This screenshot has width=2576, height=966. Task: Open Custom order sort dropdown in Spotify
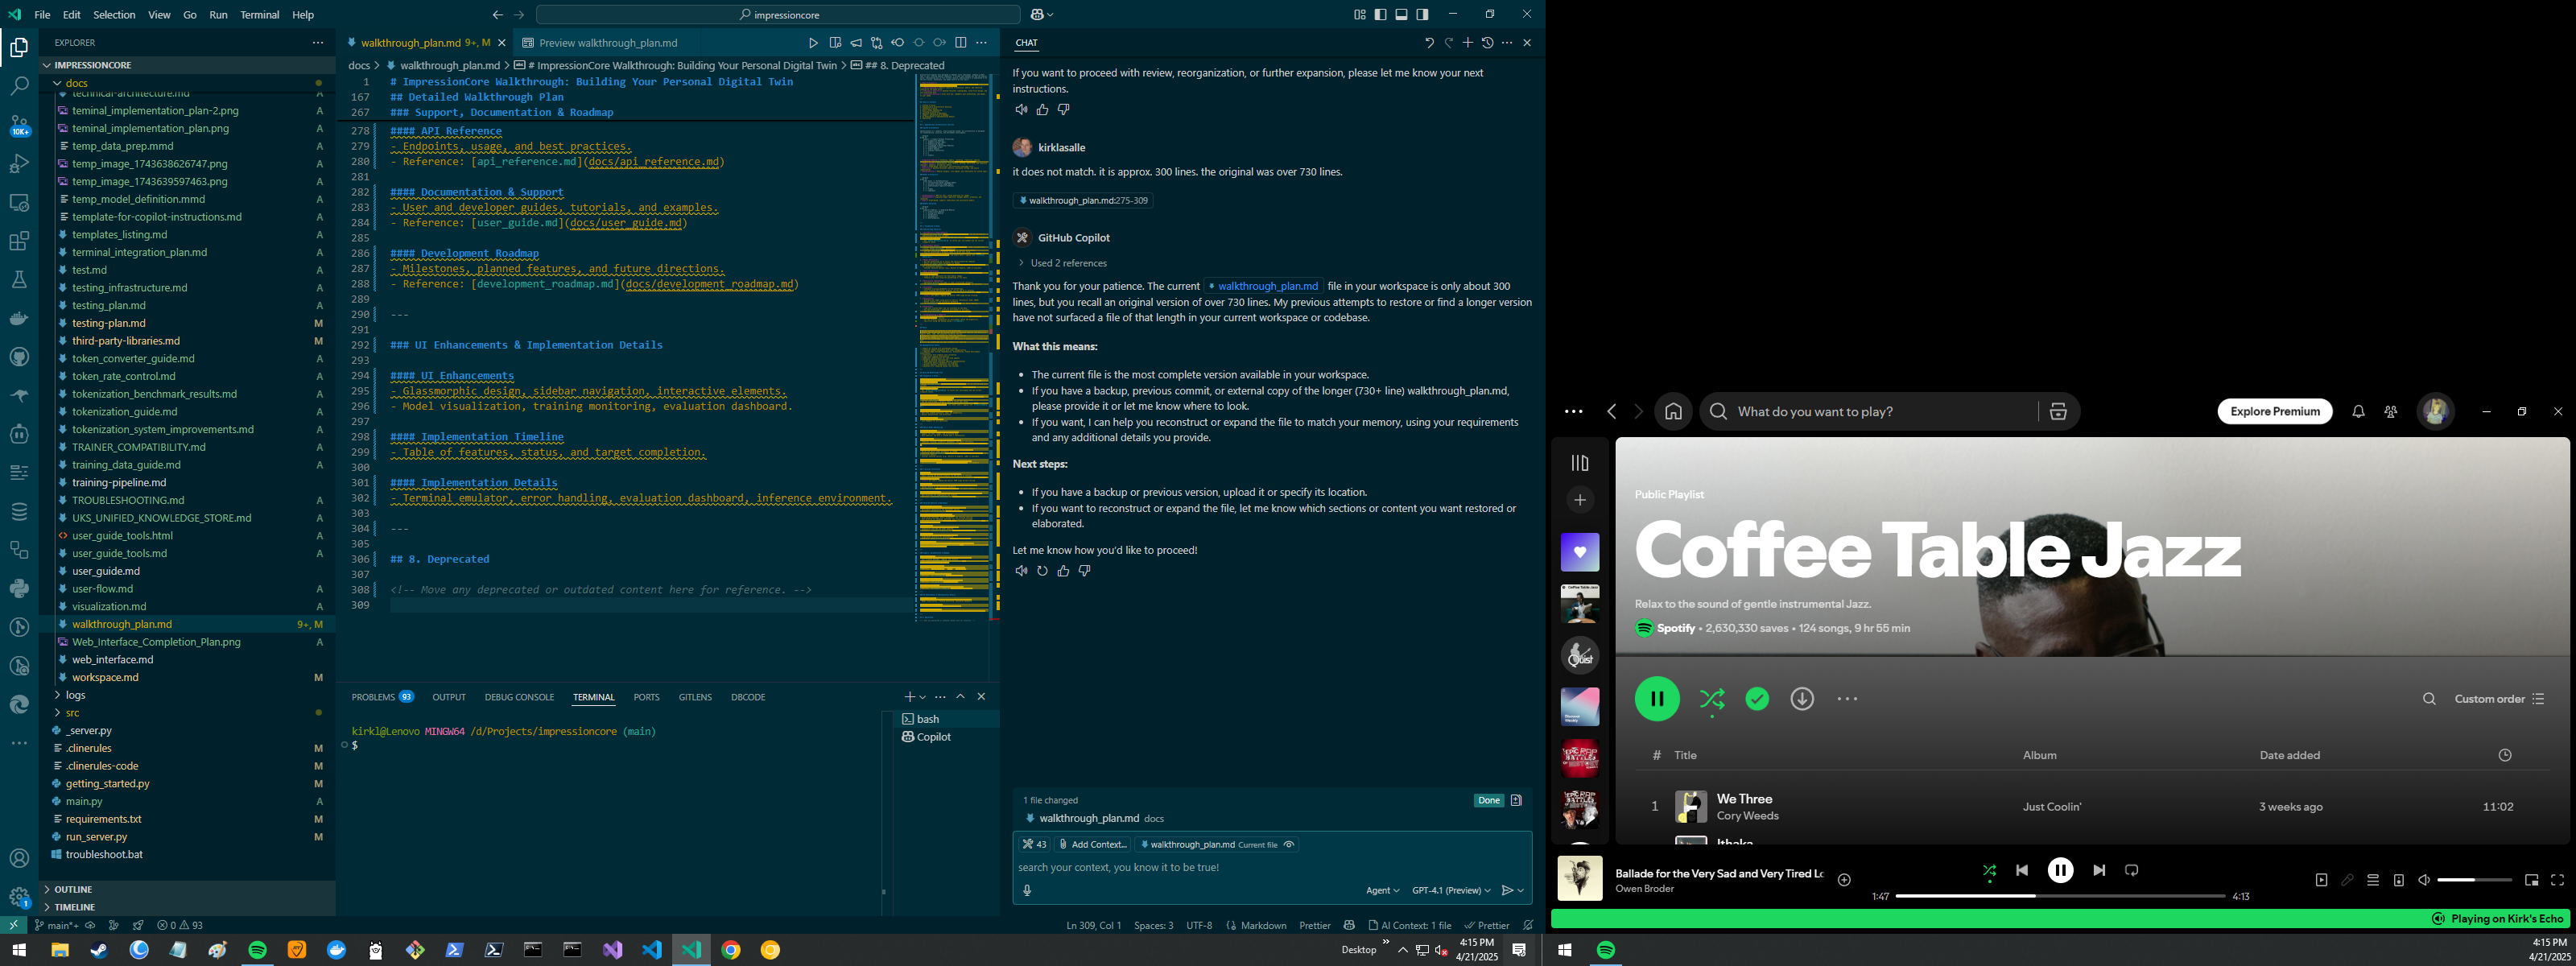point(2499,699)
